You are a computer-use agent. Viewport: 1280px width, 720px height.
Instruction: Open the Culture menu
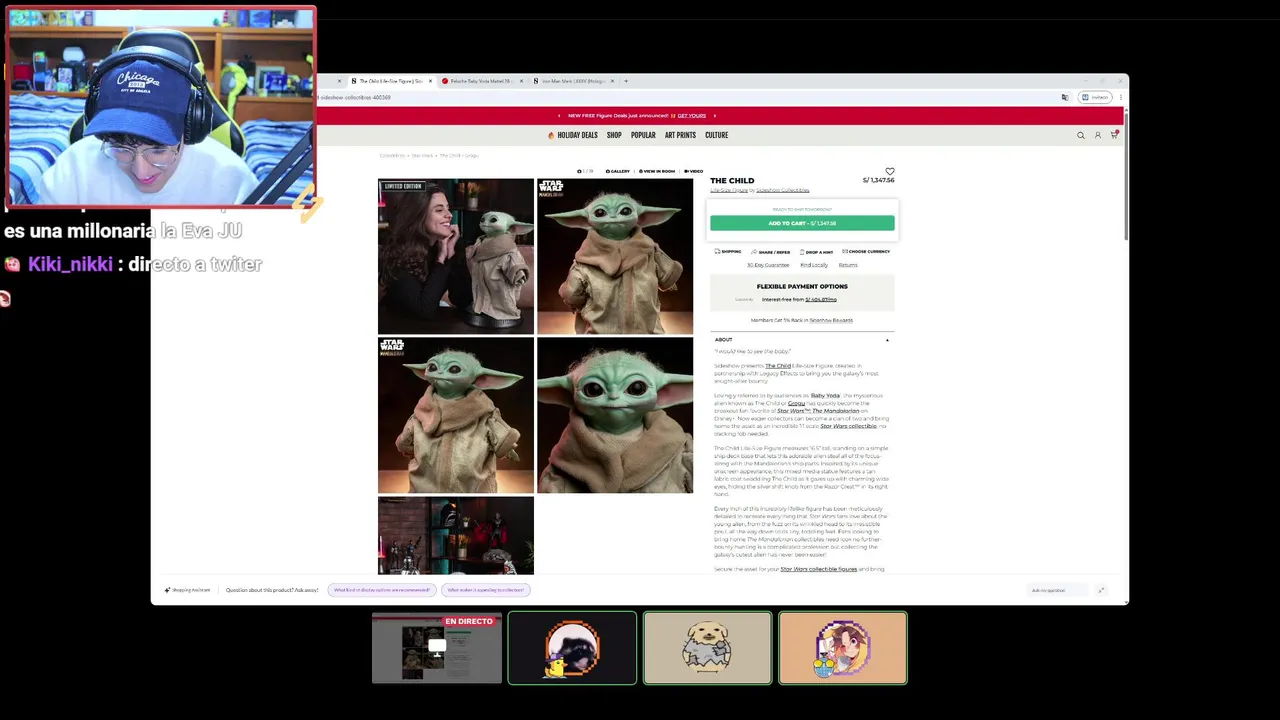[x=716, y=135]
